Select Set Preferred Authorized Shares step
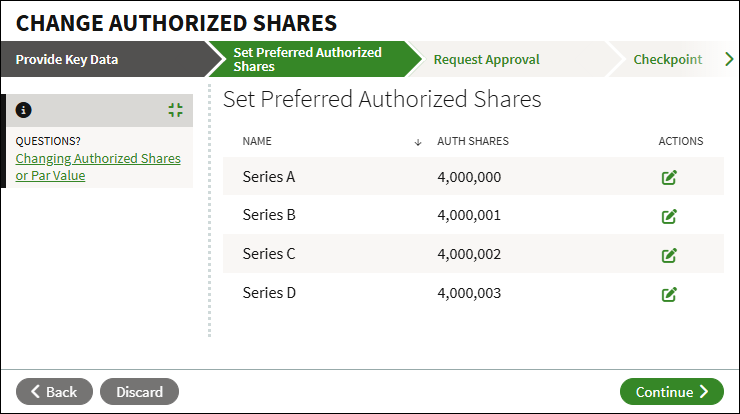Image resolution: width=740 pixels, height=414 pixels. (x=307, y=59)
